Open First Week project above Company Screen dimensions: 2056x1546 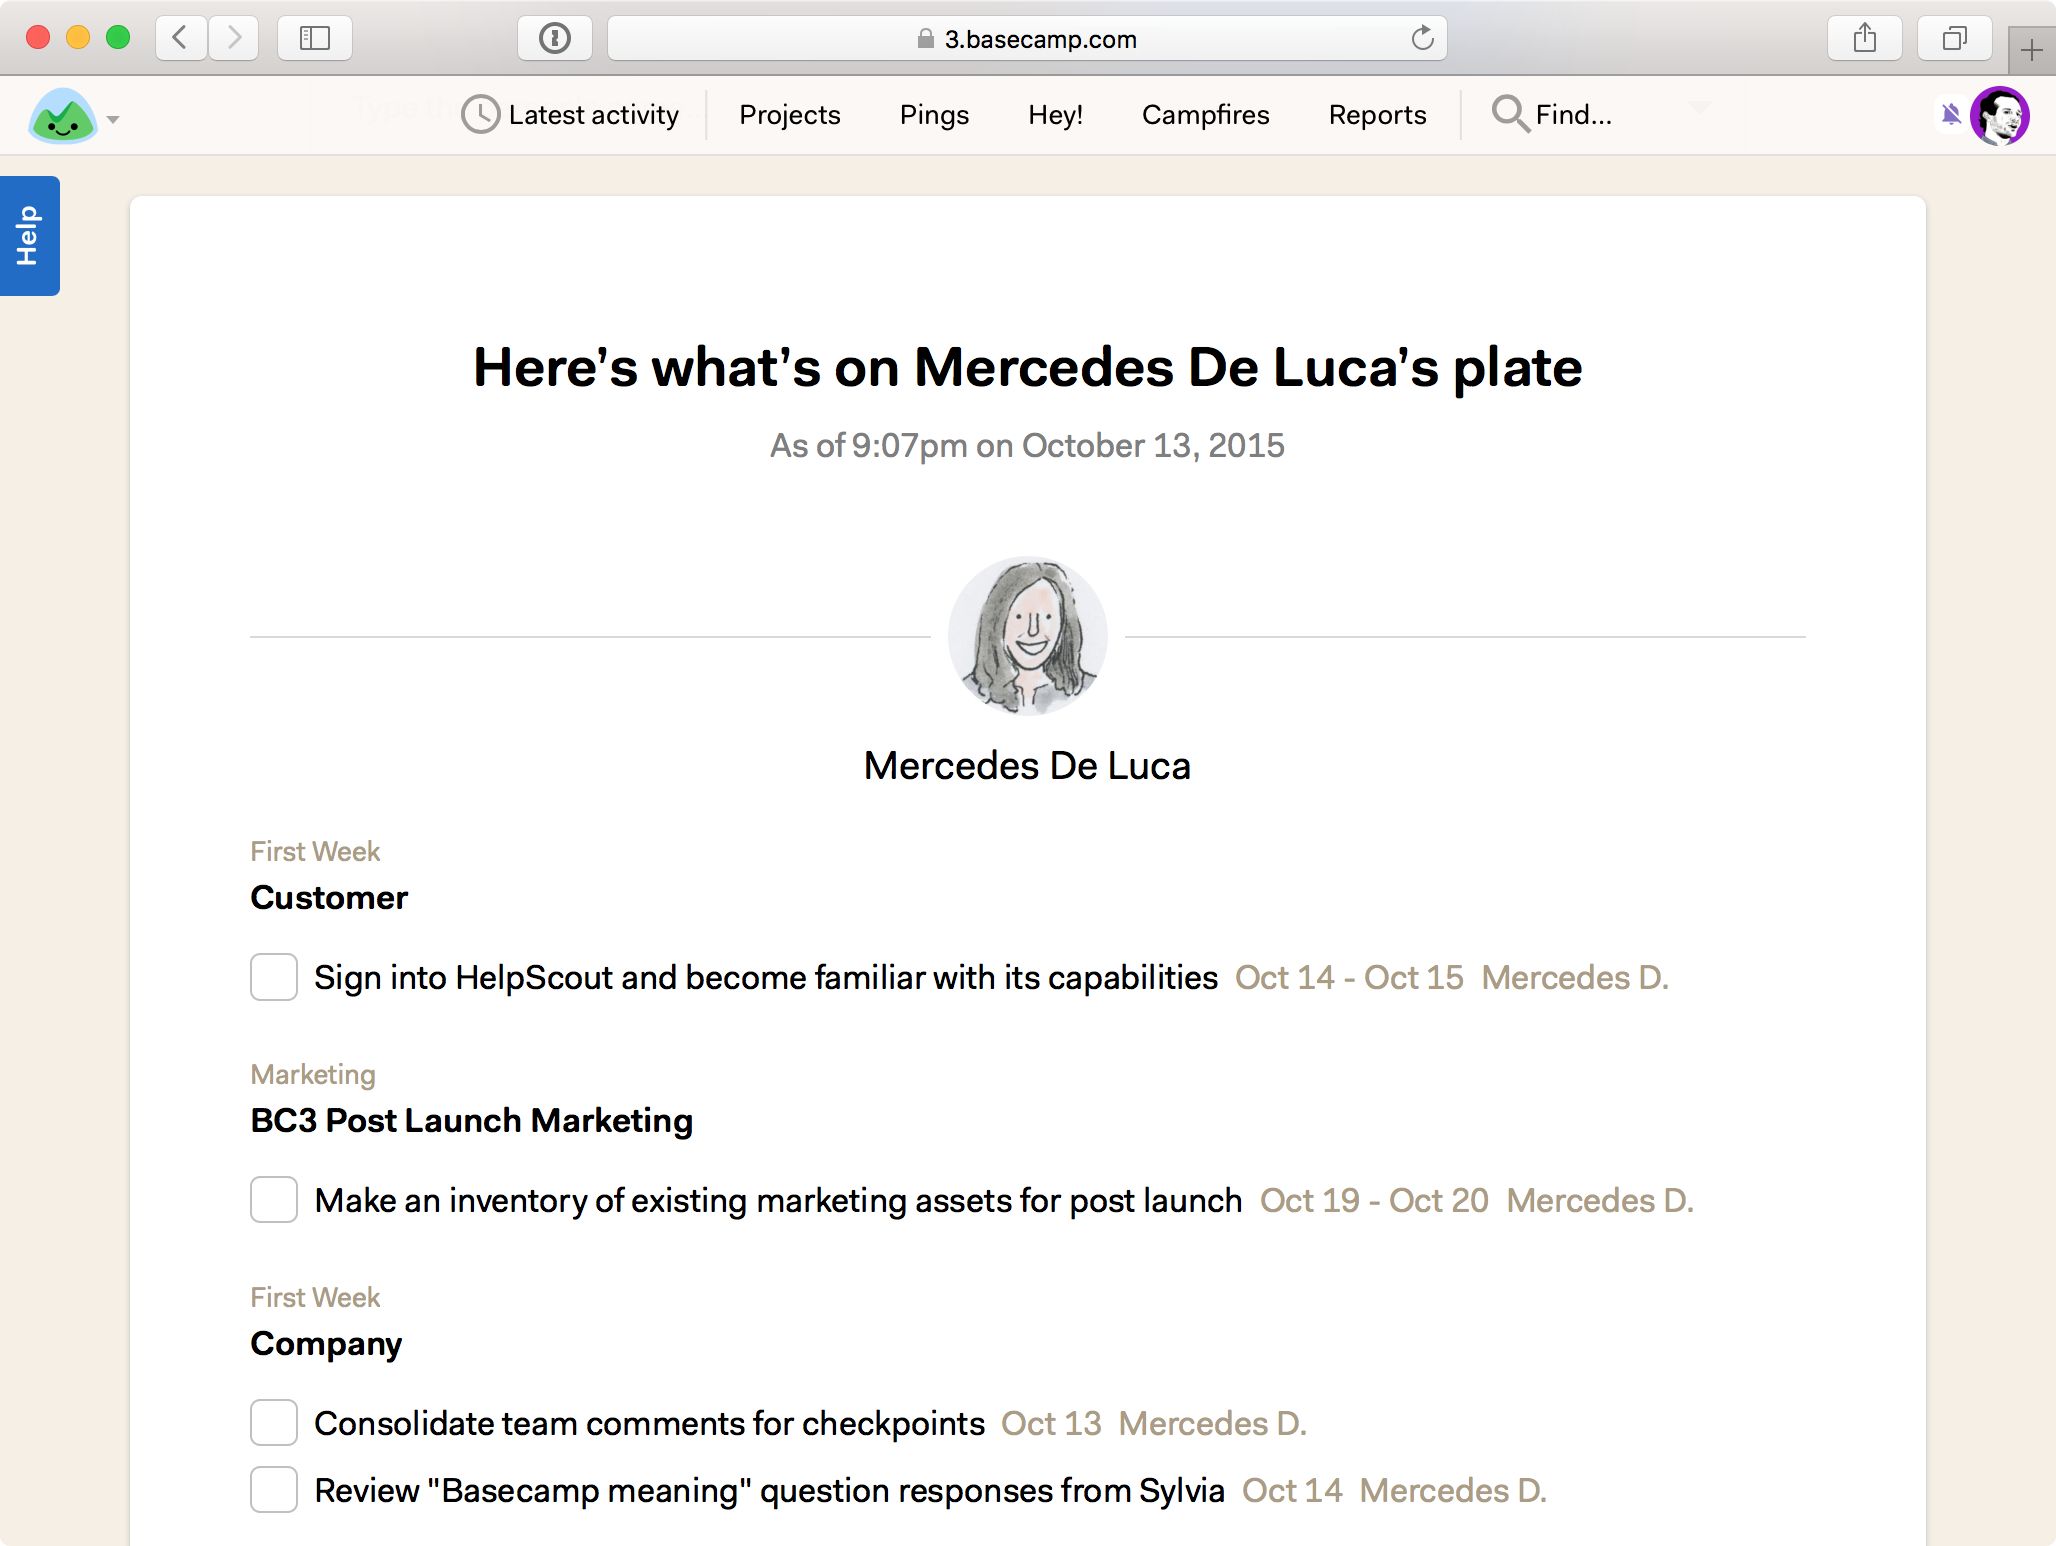315,1298
